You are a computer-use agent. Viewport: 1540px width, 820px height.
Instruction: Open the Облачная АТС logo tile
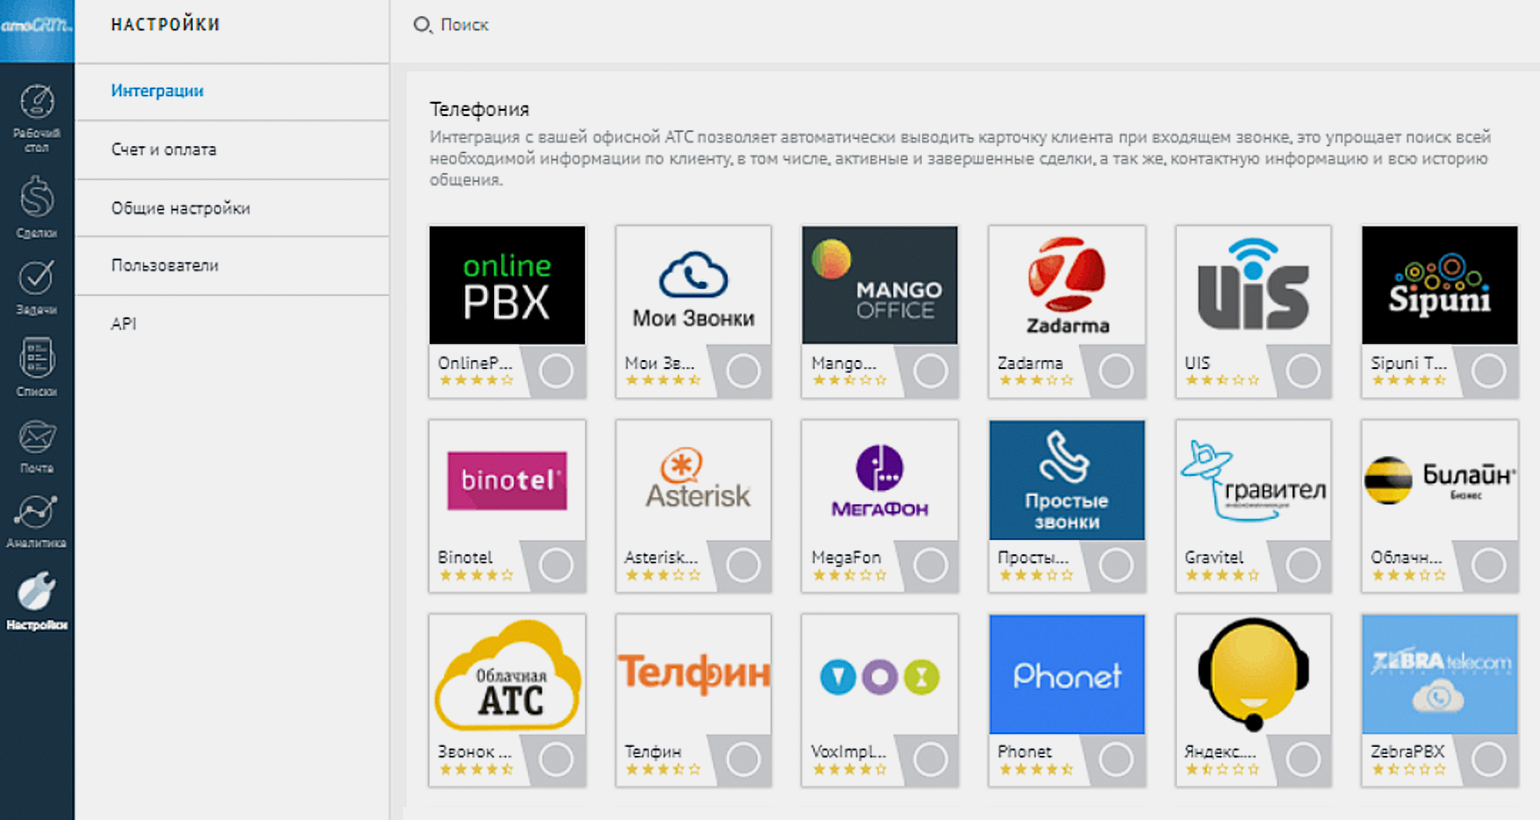click(x=507, y=675)
